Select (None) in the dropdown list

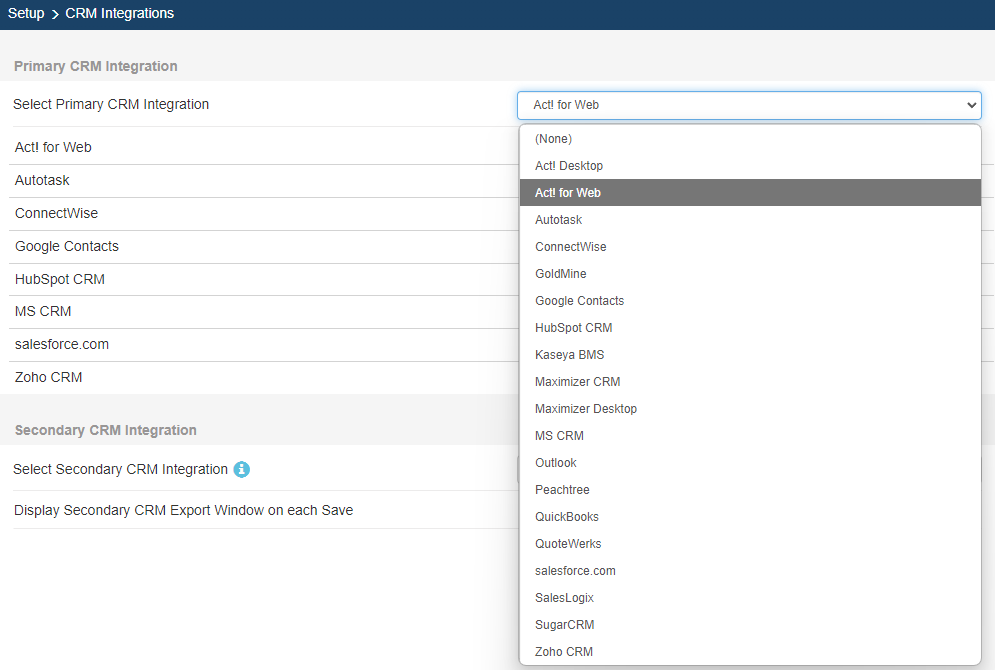pos(750,139)
